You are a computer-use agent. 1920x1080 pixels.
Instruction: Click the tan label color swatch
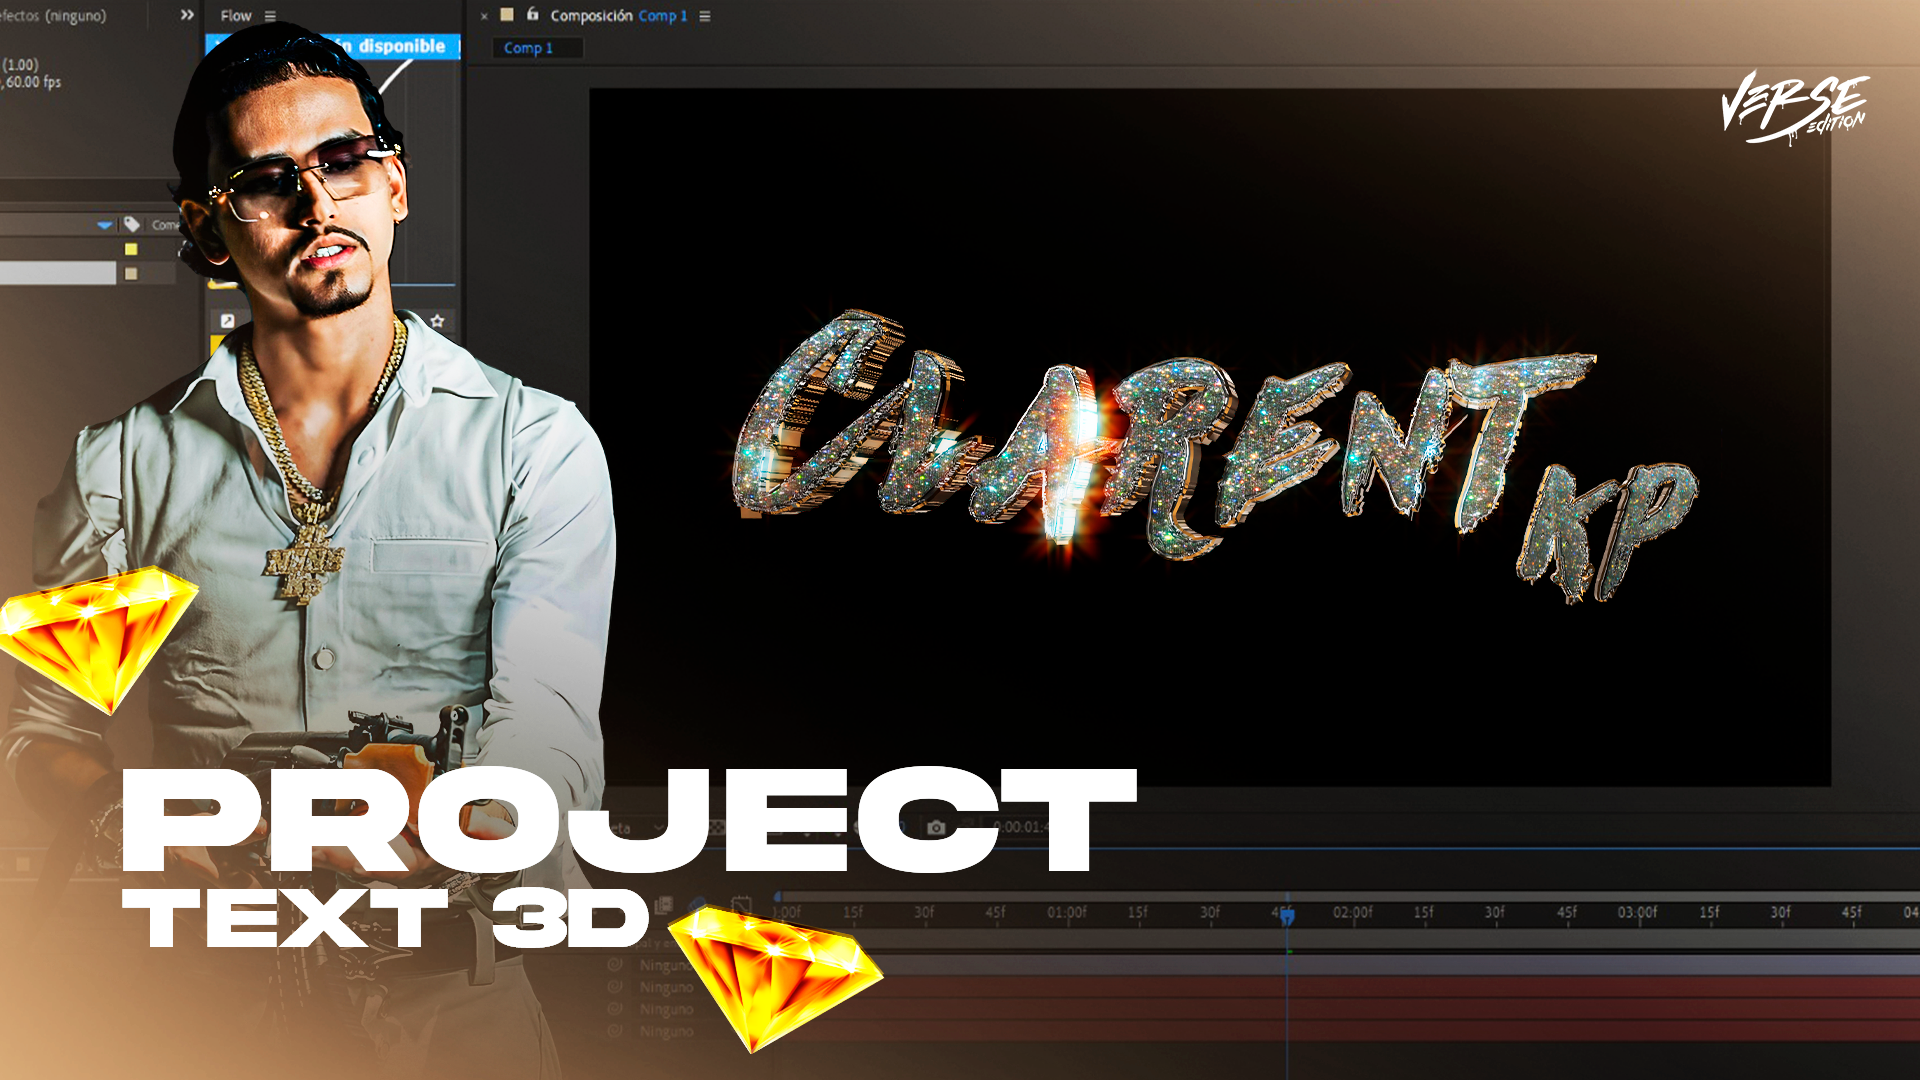point(131,273)
